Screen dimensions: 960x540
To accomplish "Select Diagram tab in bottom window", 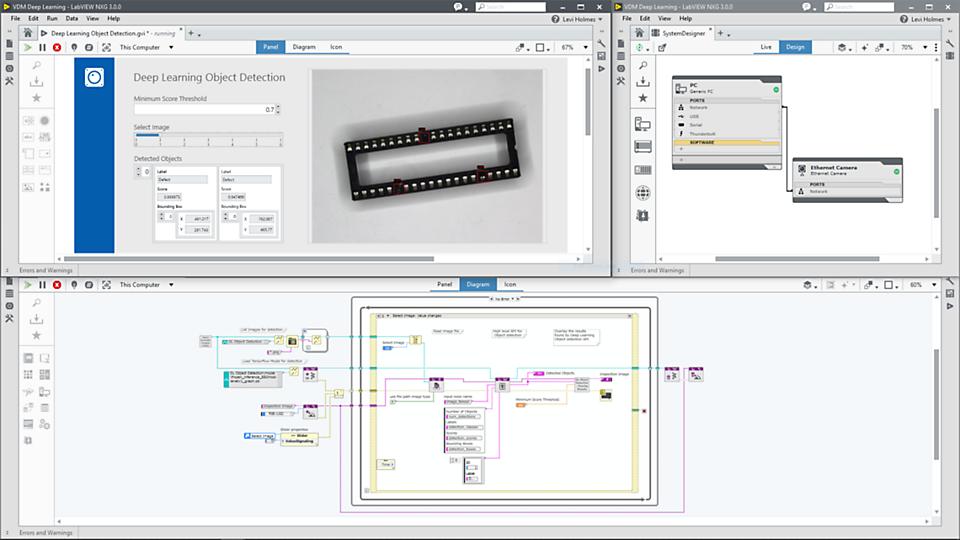I will [x=478, y=284].
